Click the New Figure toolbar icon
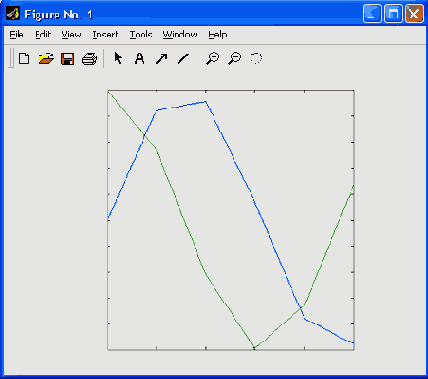Image resolution: width=428 pixels, height=379 pixels. tap(24, 59)
